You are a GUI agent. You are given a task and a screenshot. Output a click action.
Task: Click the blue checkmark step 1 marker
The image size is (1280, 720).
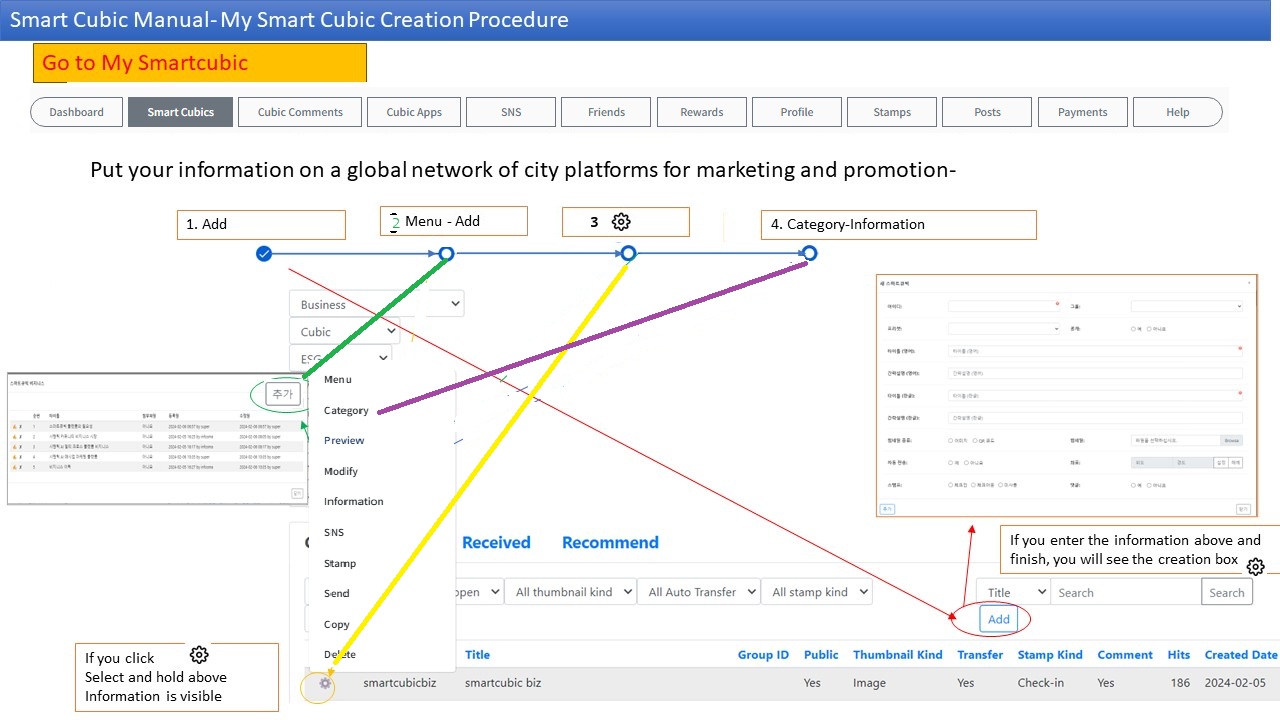[264, 254]
